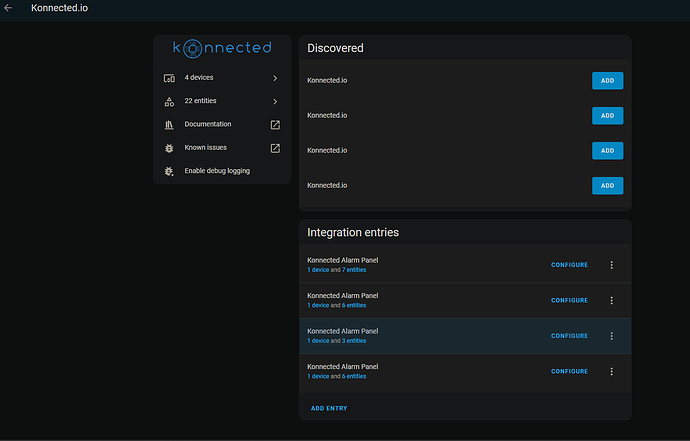
Task: Add the second discovered Konnected.io device
Action: point(607,116)
